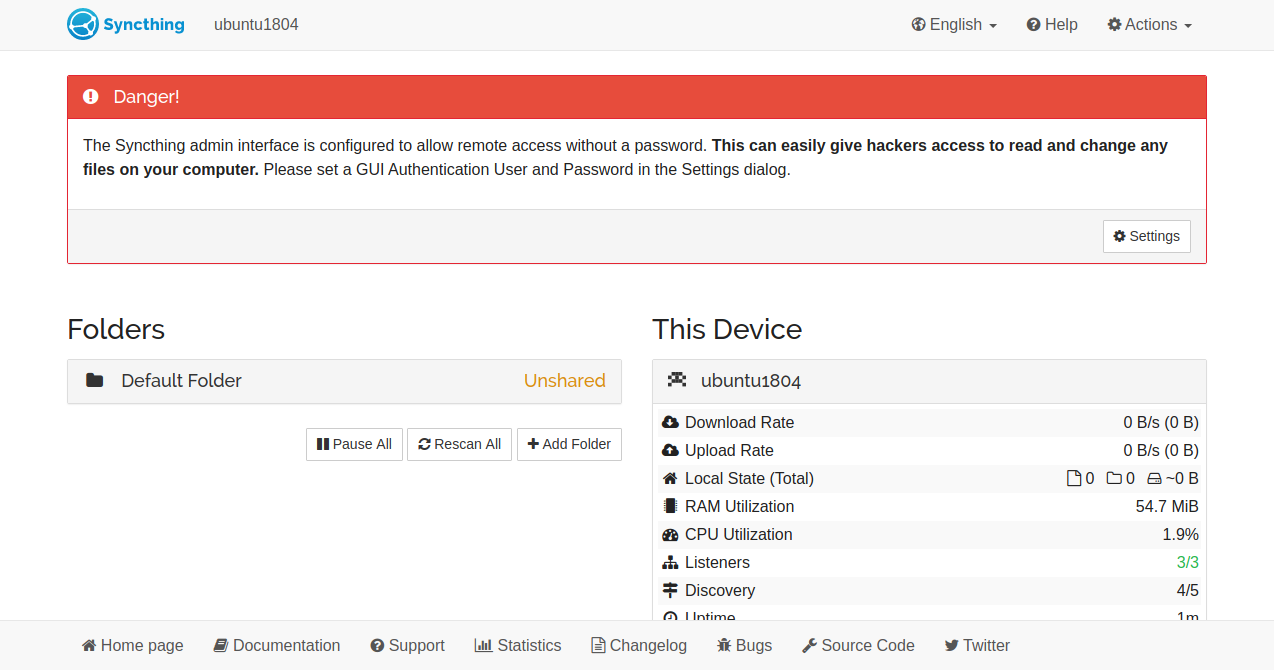
Task: Open the Actions menu
Action: click(x=1150, y=25)
